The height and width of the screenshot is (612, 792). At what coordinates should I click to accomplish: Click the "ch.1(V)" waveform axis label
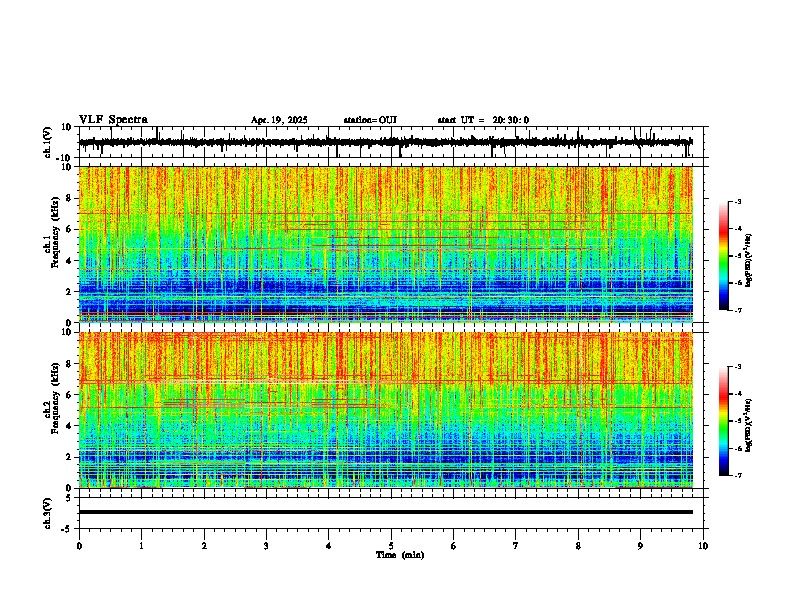[x=48, y=142]
